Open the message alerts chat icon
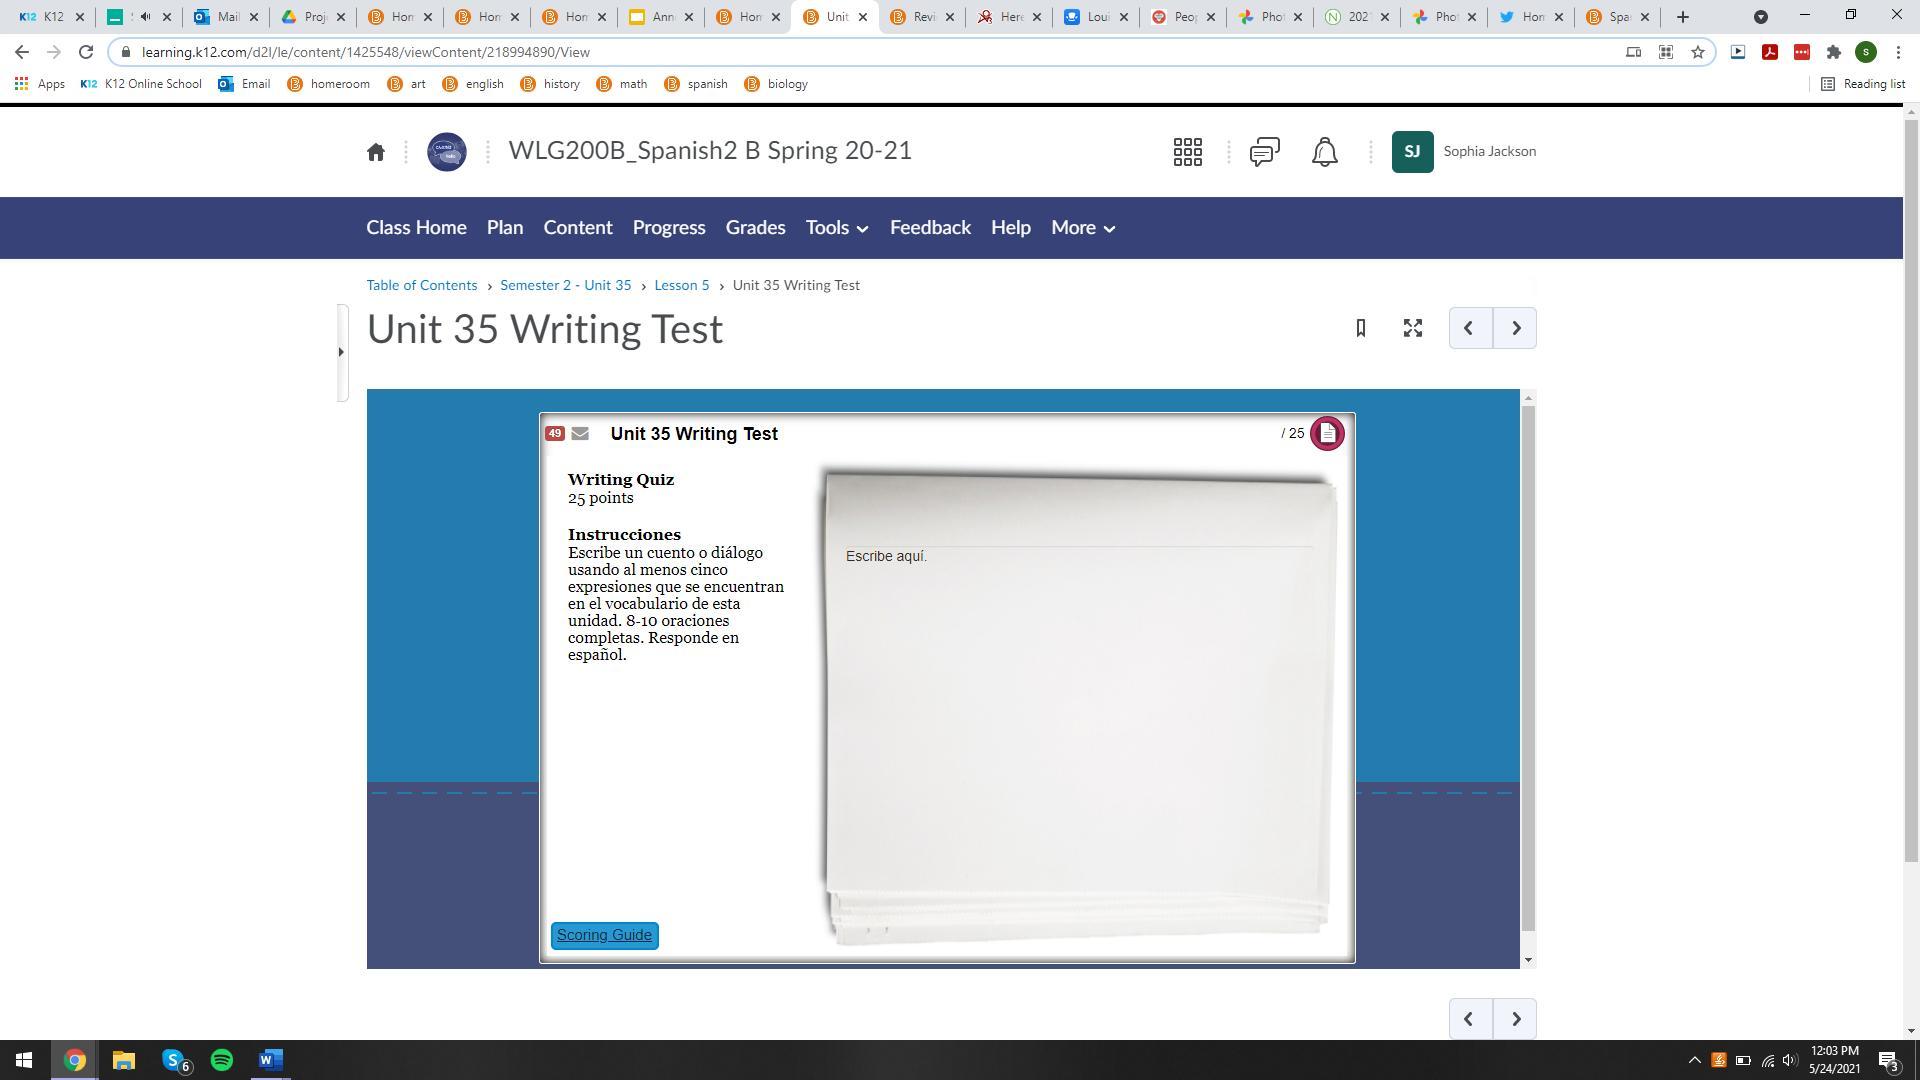This screenshot has width=1920, height=1080. coord(1264,152)
